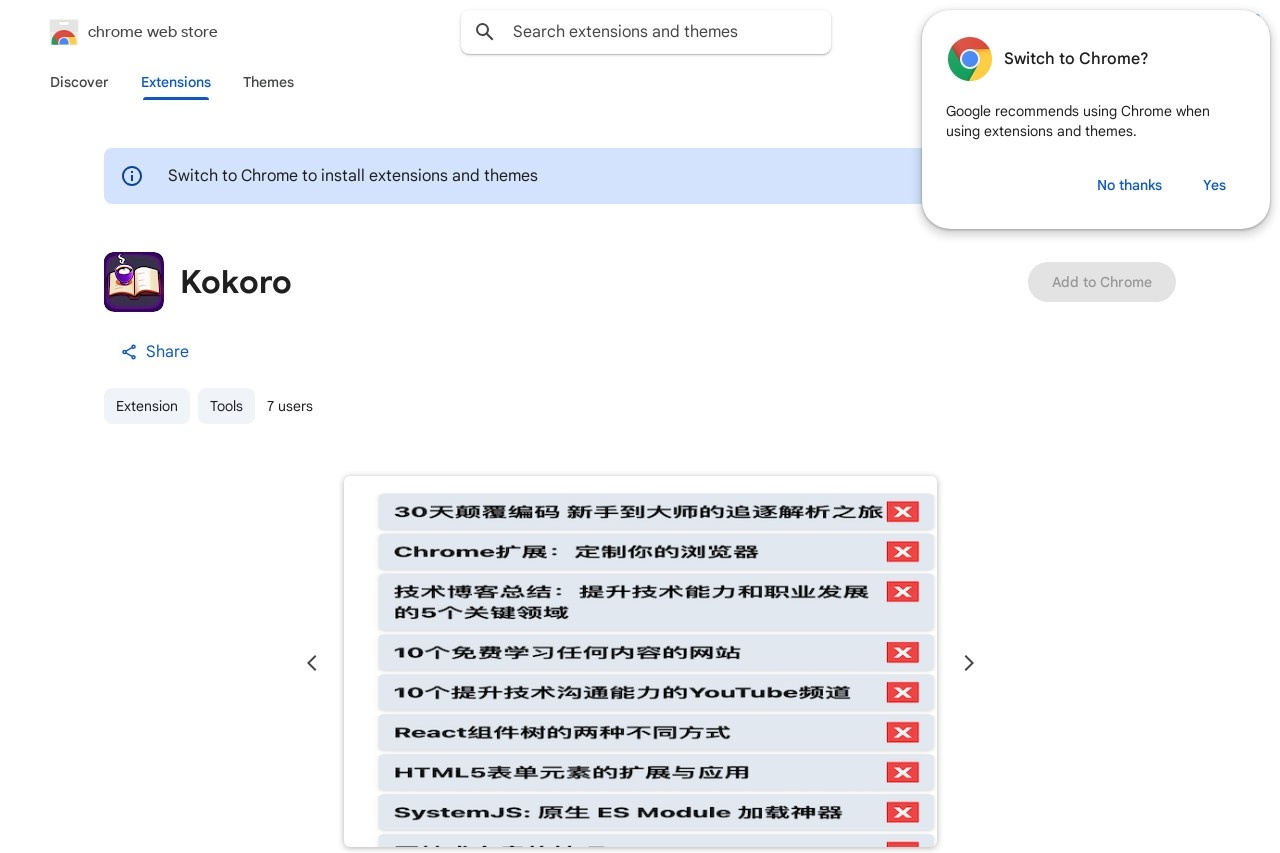Click red X beside React组件树 row
Image resolution: width=1280 pixels, height=853 pixels.
[902, 733]
